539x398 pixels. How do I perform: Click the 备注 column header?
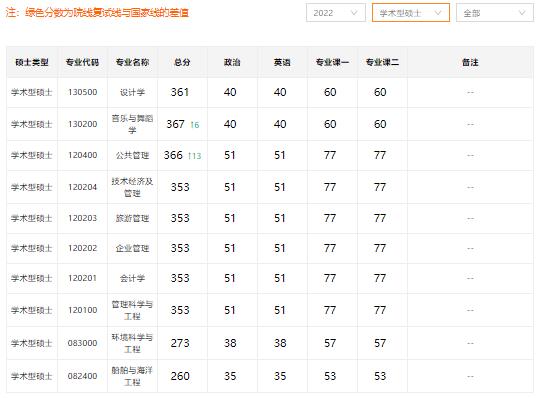click(x=470, y=62)
